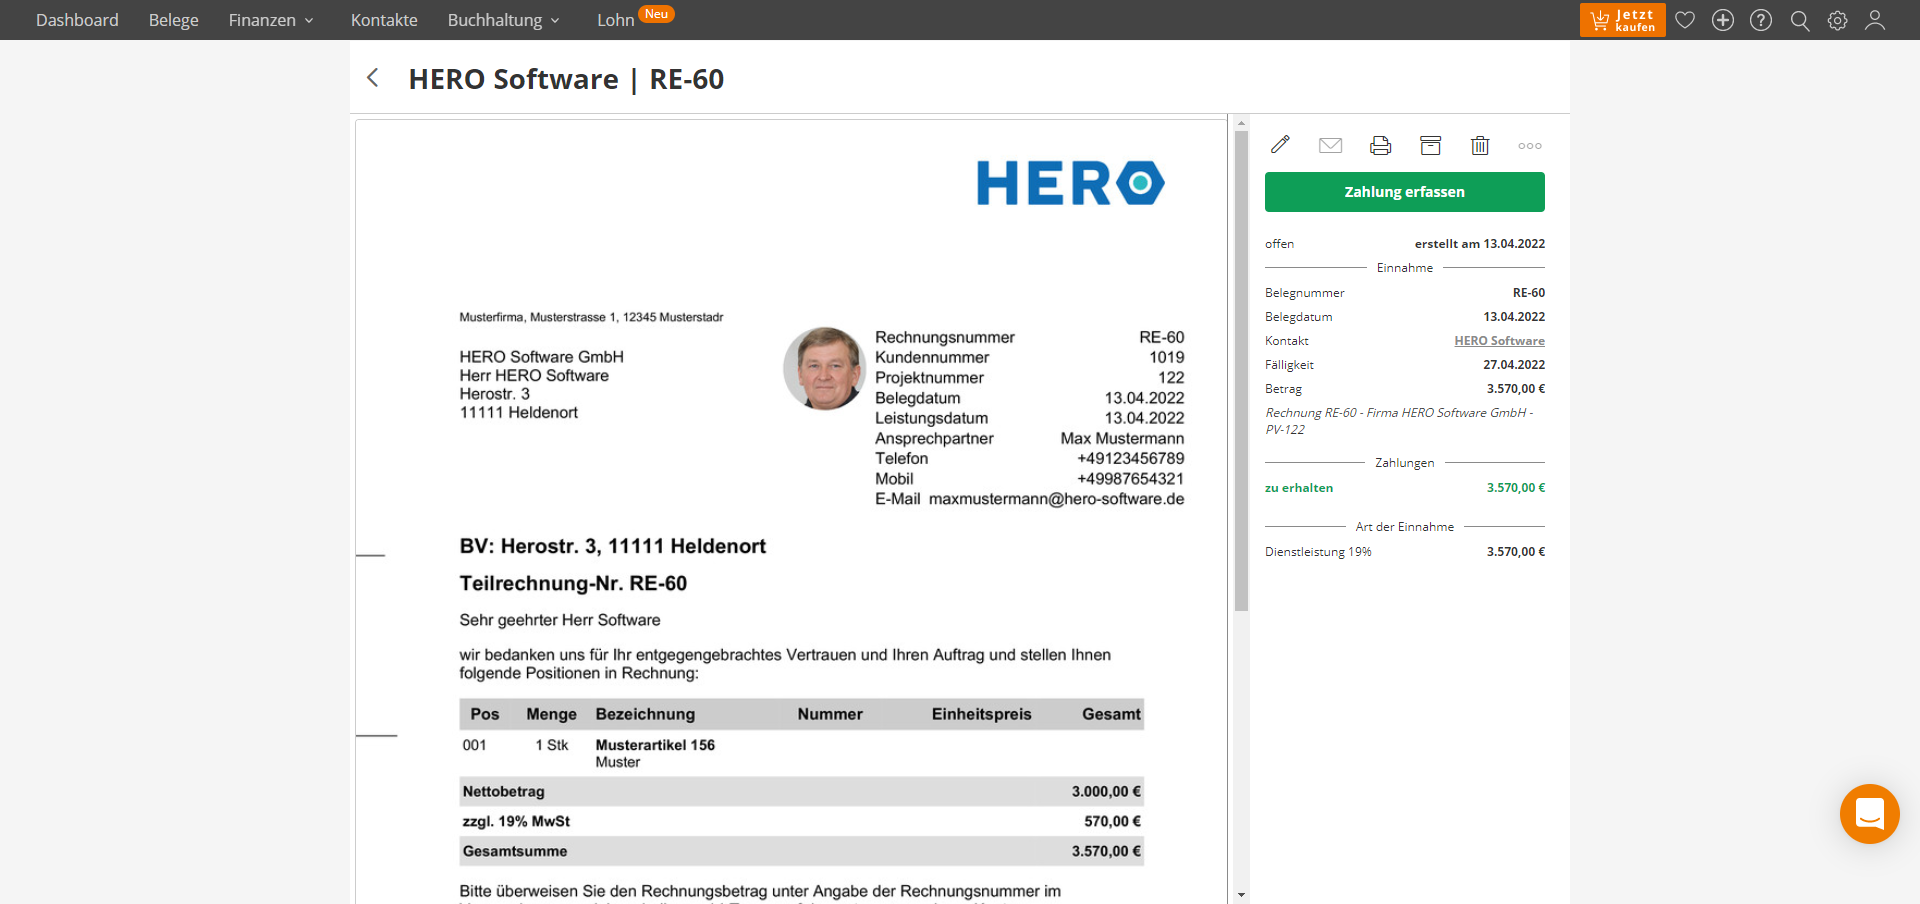
Task: Click scroll up arrow of invoice preview
Action: pyautogui.click(x=1241, y=124)
